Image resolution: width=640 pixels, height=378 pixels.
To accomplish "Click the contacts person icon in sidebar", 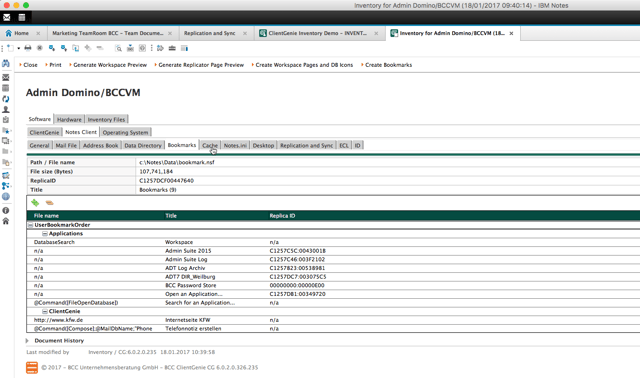I will coord(6,109).
